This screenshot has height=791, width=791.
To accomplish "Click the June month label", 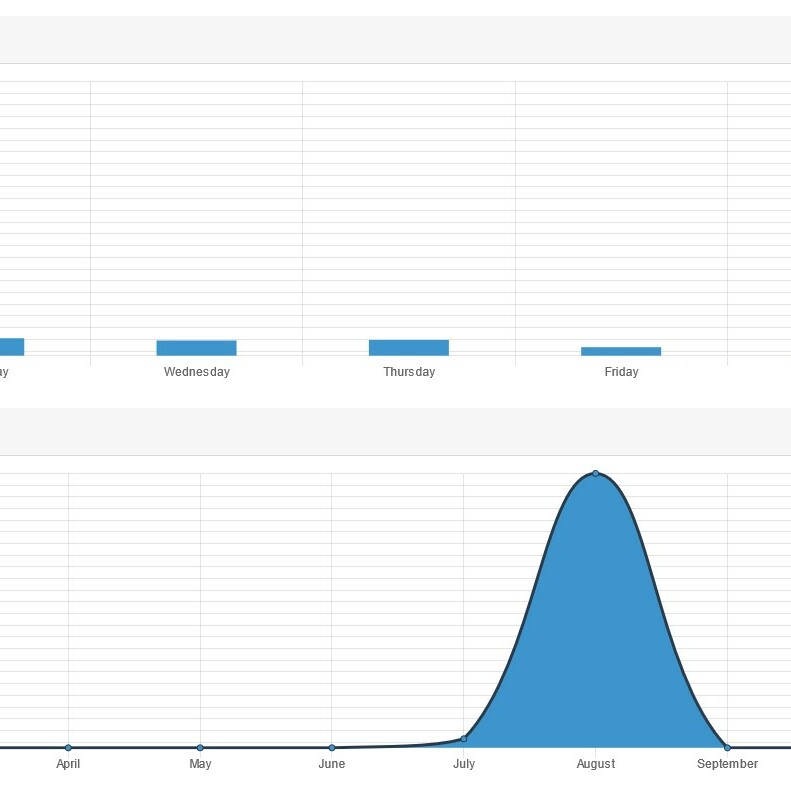I will click(x=332, y=764).
